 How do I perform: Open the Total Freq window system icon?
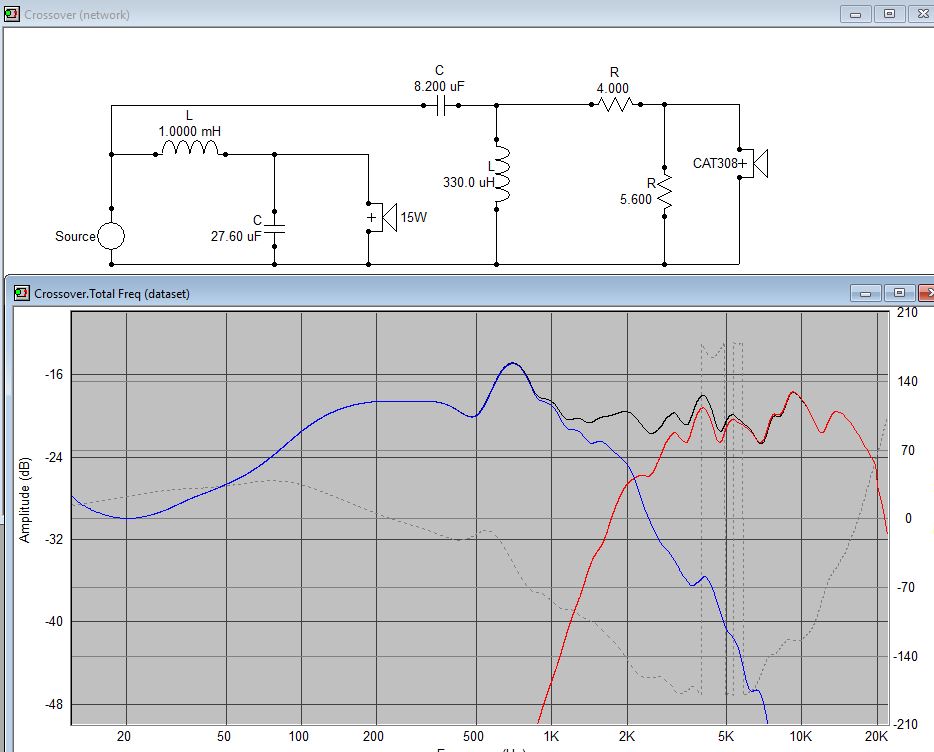tap(22, 293)
